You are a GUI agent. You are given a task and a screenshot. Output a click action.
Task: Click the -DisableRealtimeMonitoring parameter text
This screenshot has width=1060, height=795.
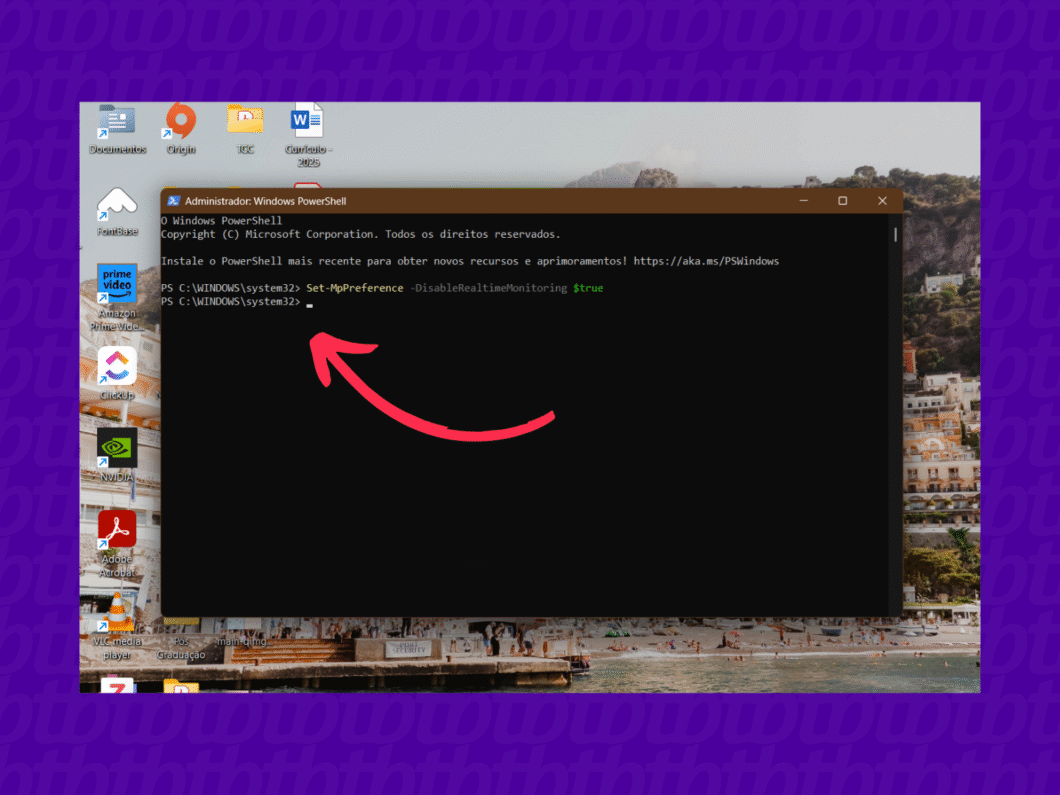tap(488, 288)
